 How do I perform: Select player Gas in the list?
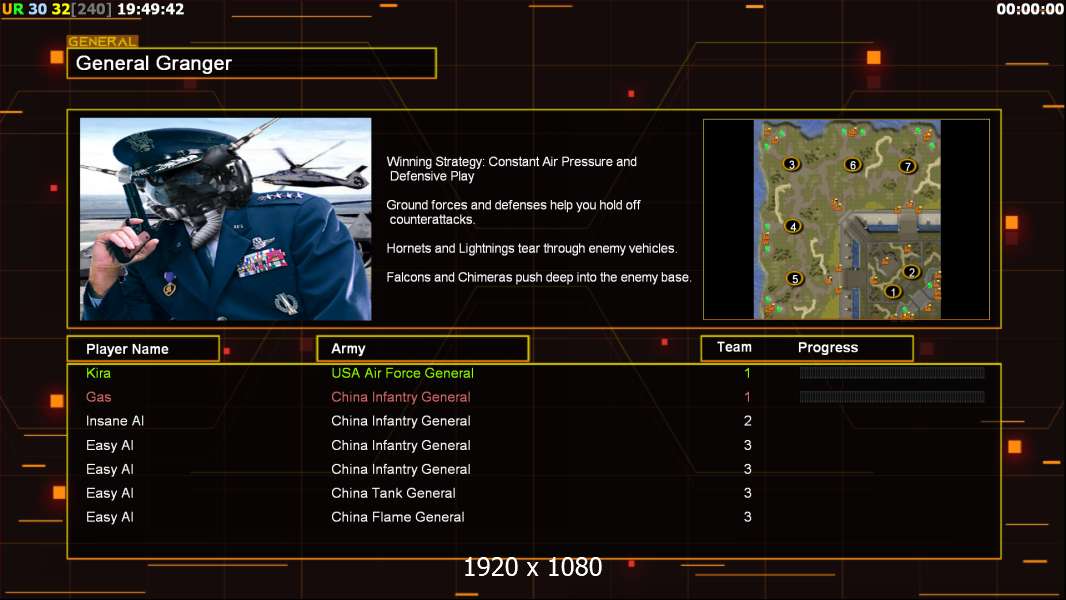(99, 397)
